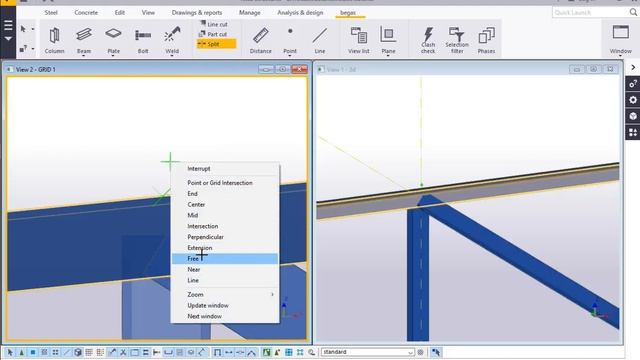Expand the Zoom submenu arrow
Viewport: 640px width, 360px height.
pos(272,294)
